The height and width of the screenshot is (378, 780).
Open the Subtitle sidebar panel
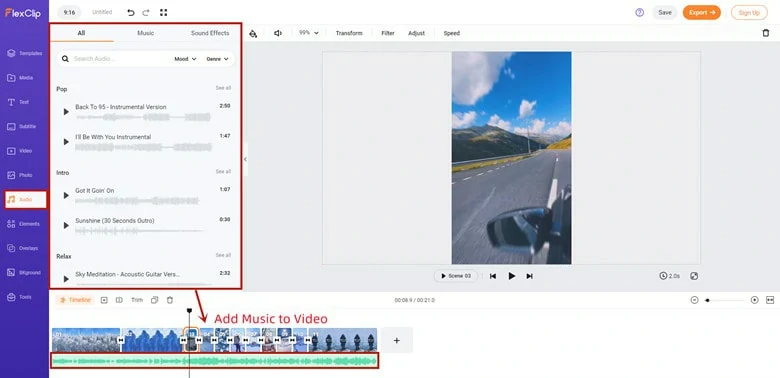pyautogui.click(x=24, y=126)
